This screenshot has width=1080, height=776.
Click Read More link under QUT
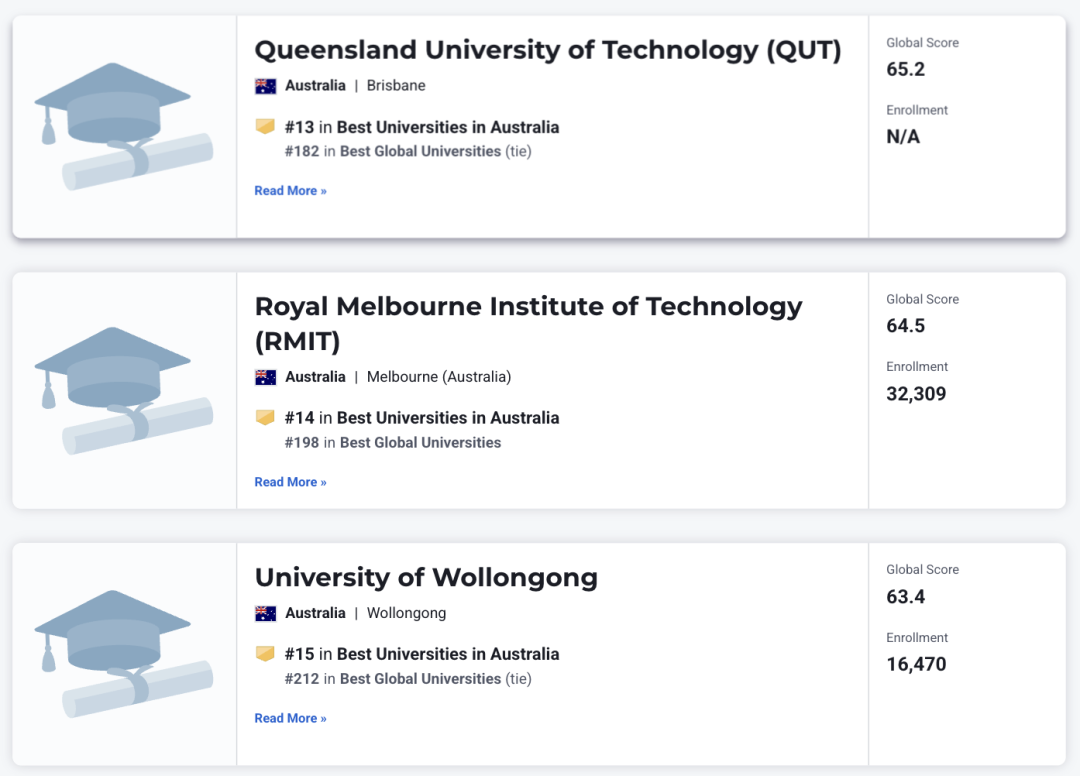(291, 191)
